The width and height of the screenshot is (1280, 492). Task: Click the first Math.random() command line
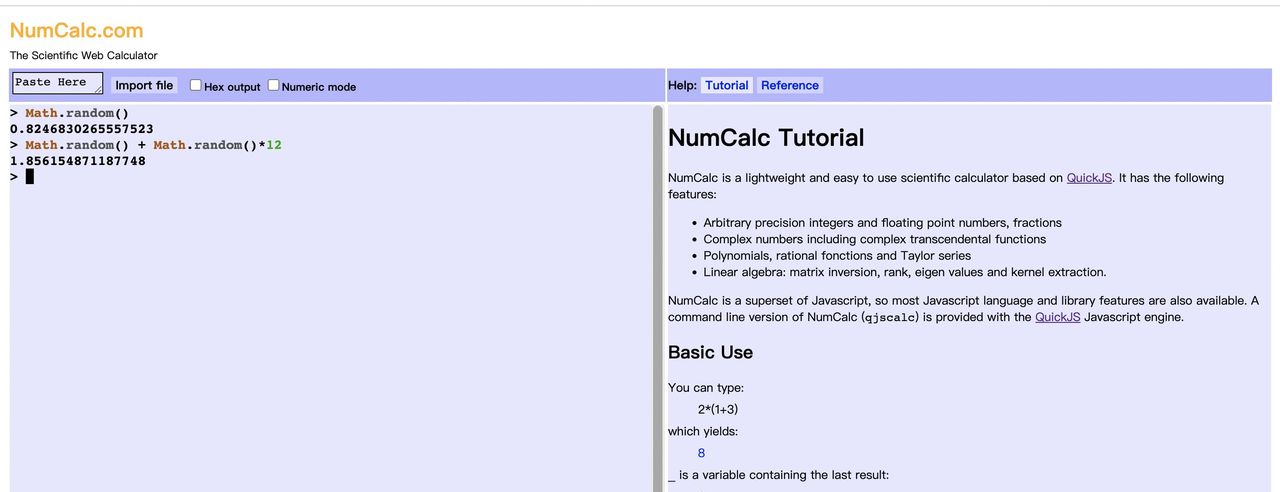tap(77, 113)
